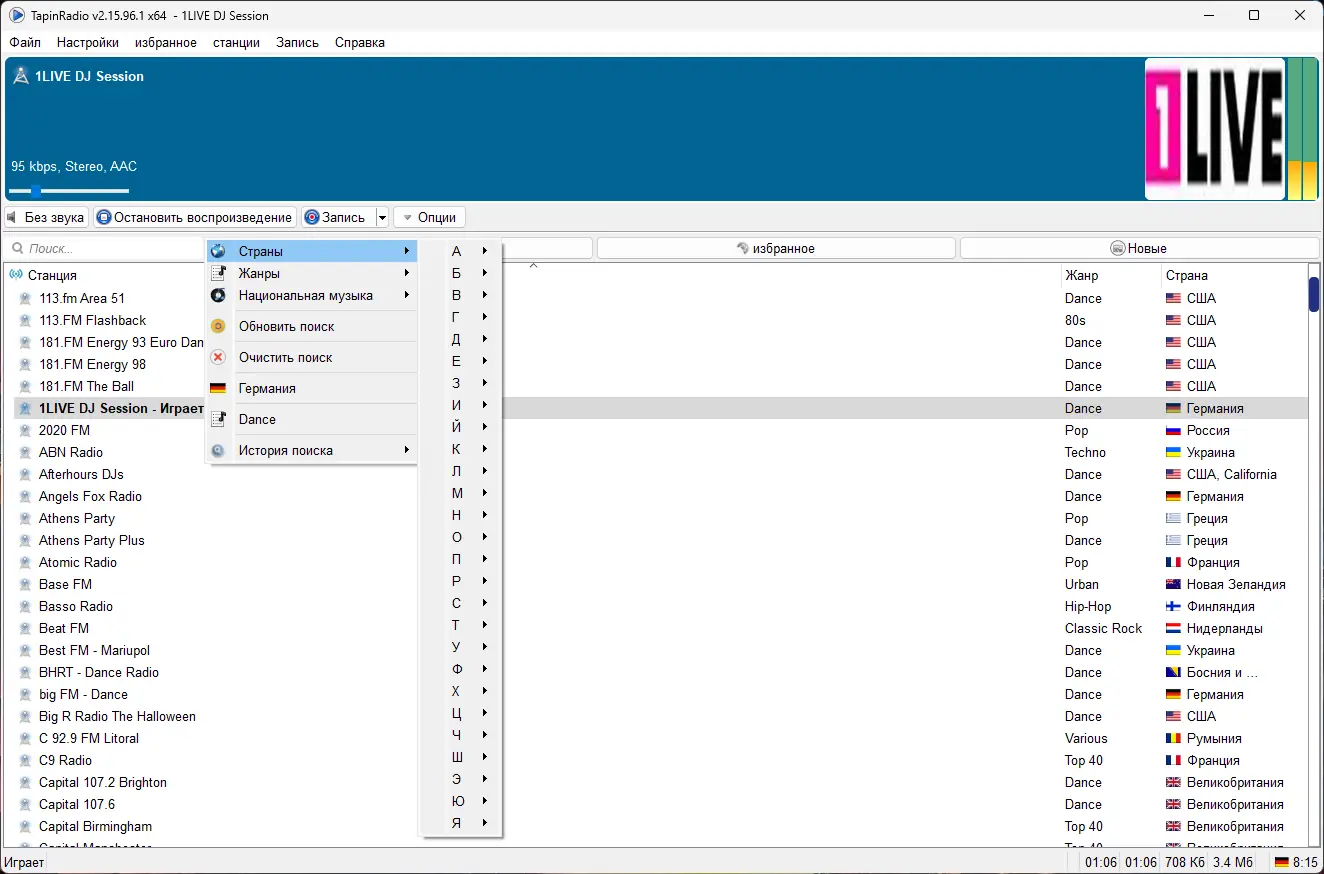Stop playback with Остановить воспроизведение
This screenshot has height=874, width=1324.
click(195, 217)
